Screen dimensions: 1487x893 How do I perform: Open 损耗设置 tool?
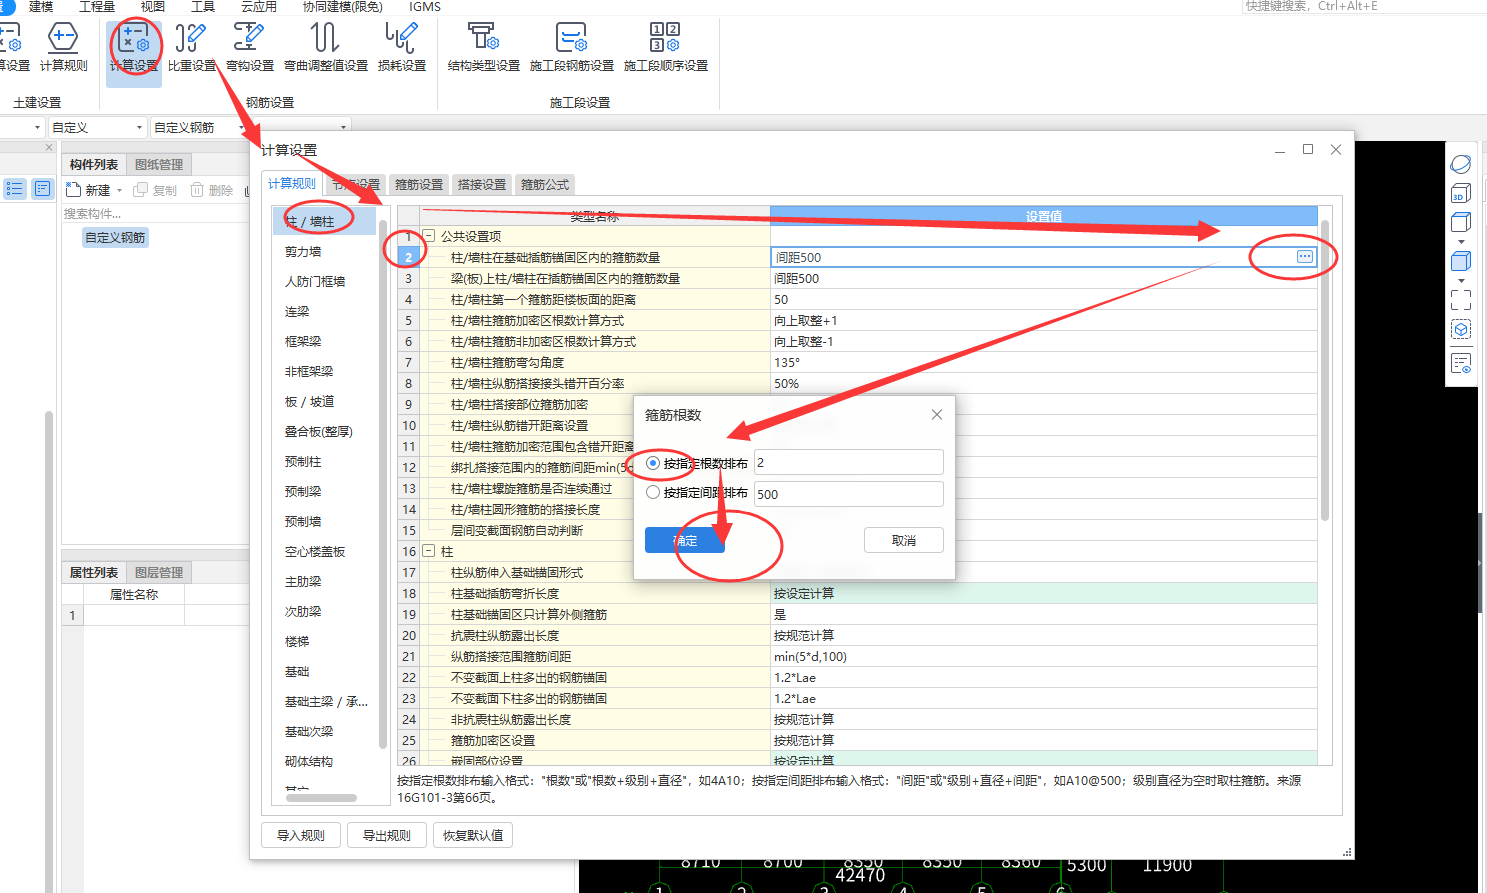point(402,48)
